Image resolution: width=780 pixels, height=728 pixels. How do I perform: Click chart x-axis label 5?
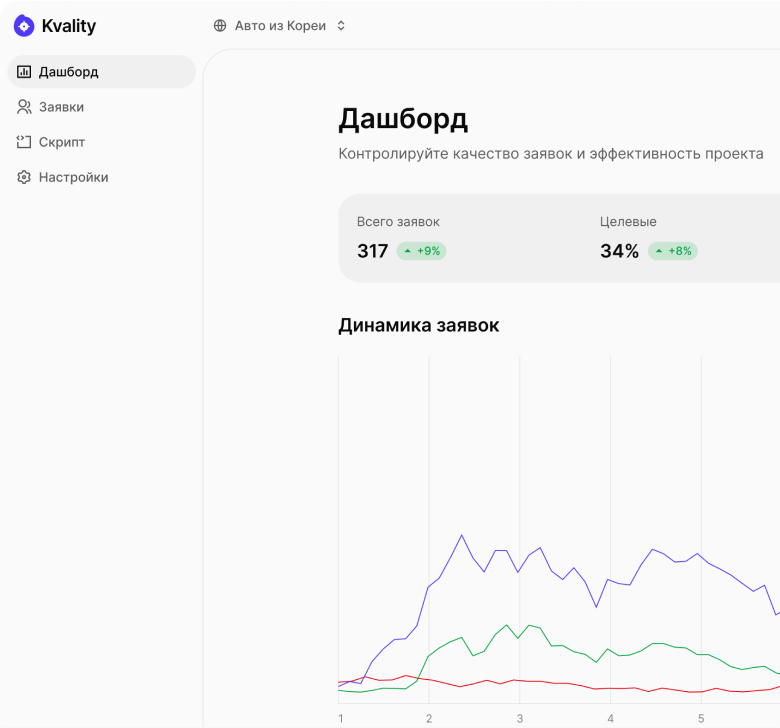click(701, 719)
